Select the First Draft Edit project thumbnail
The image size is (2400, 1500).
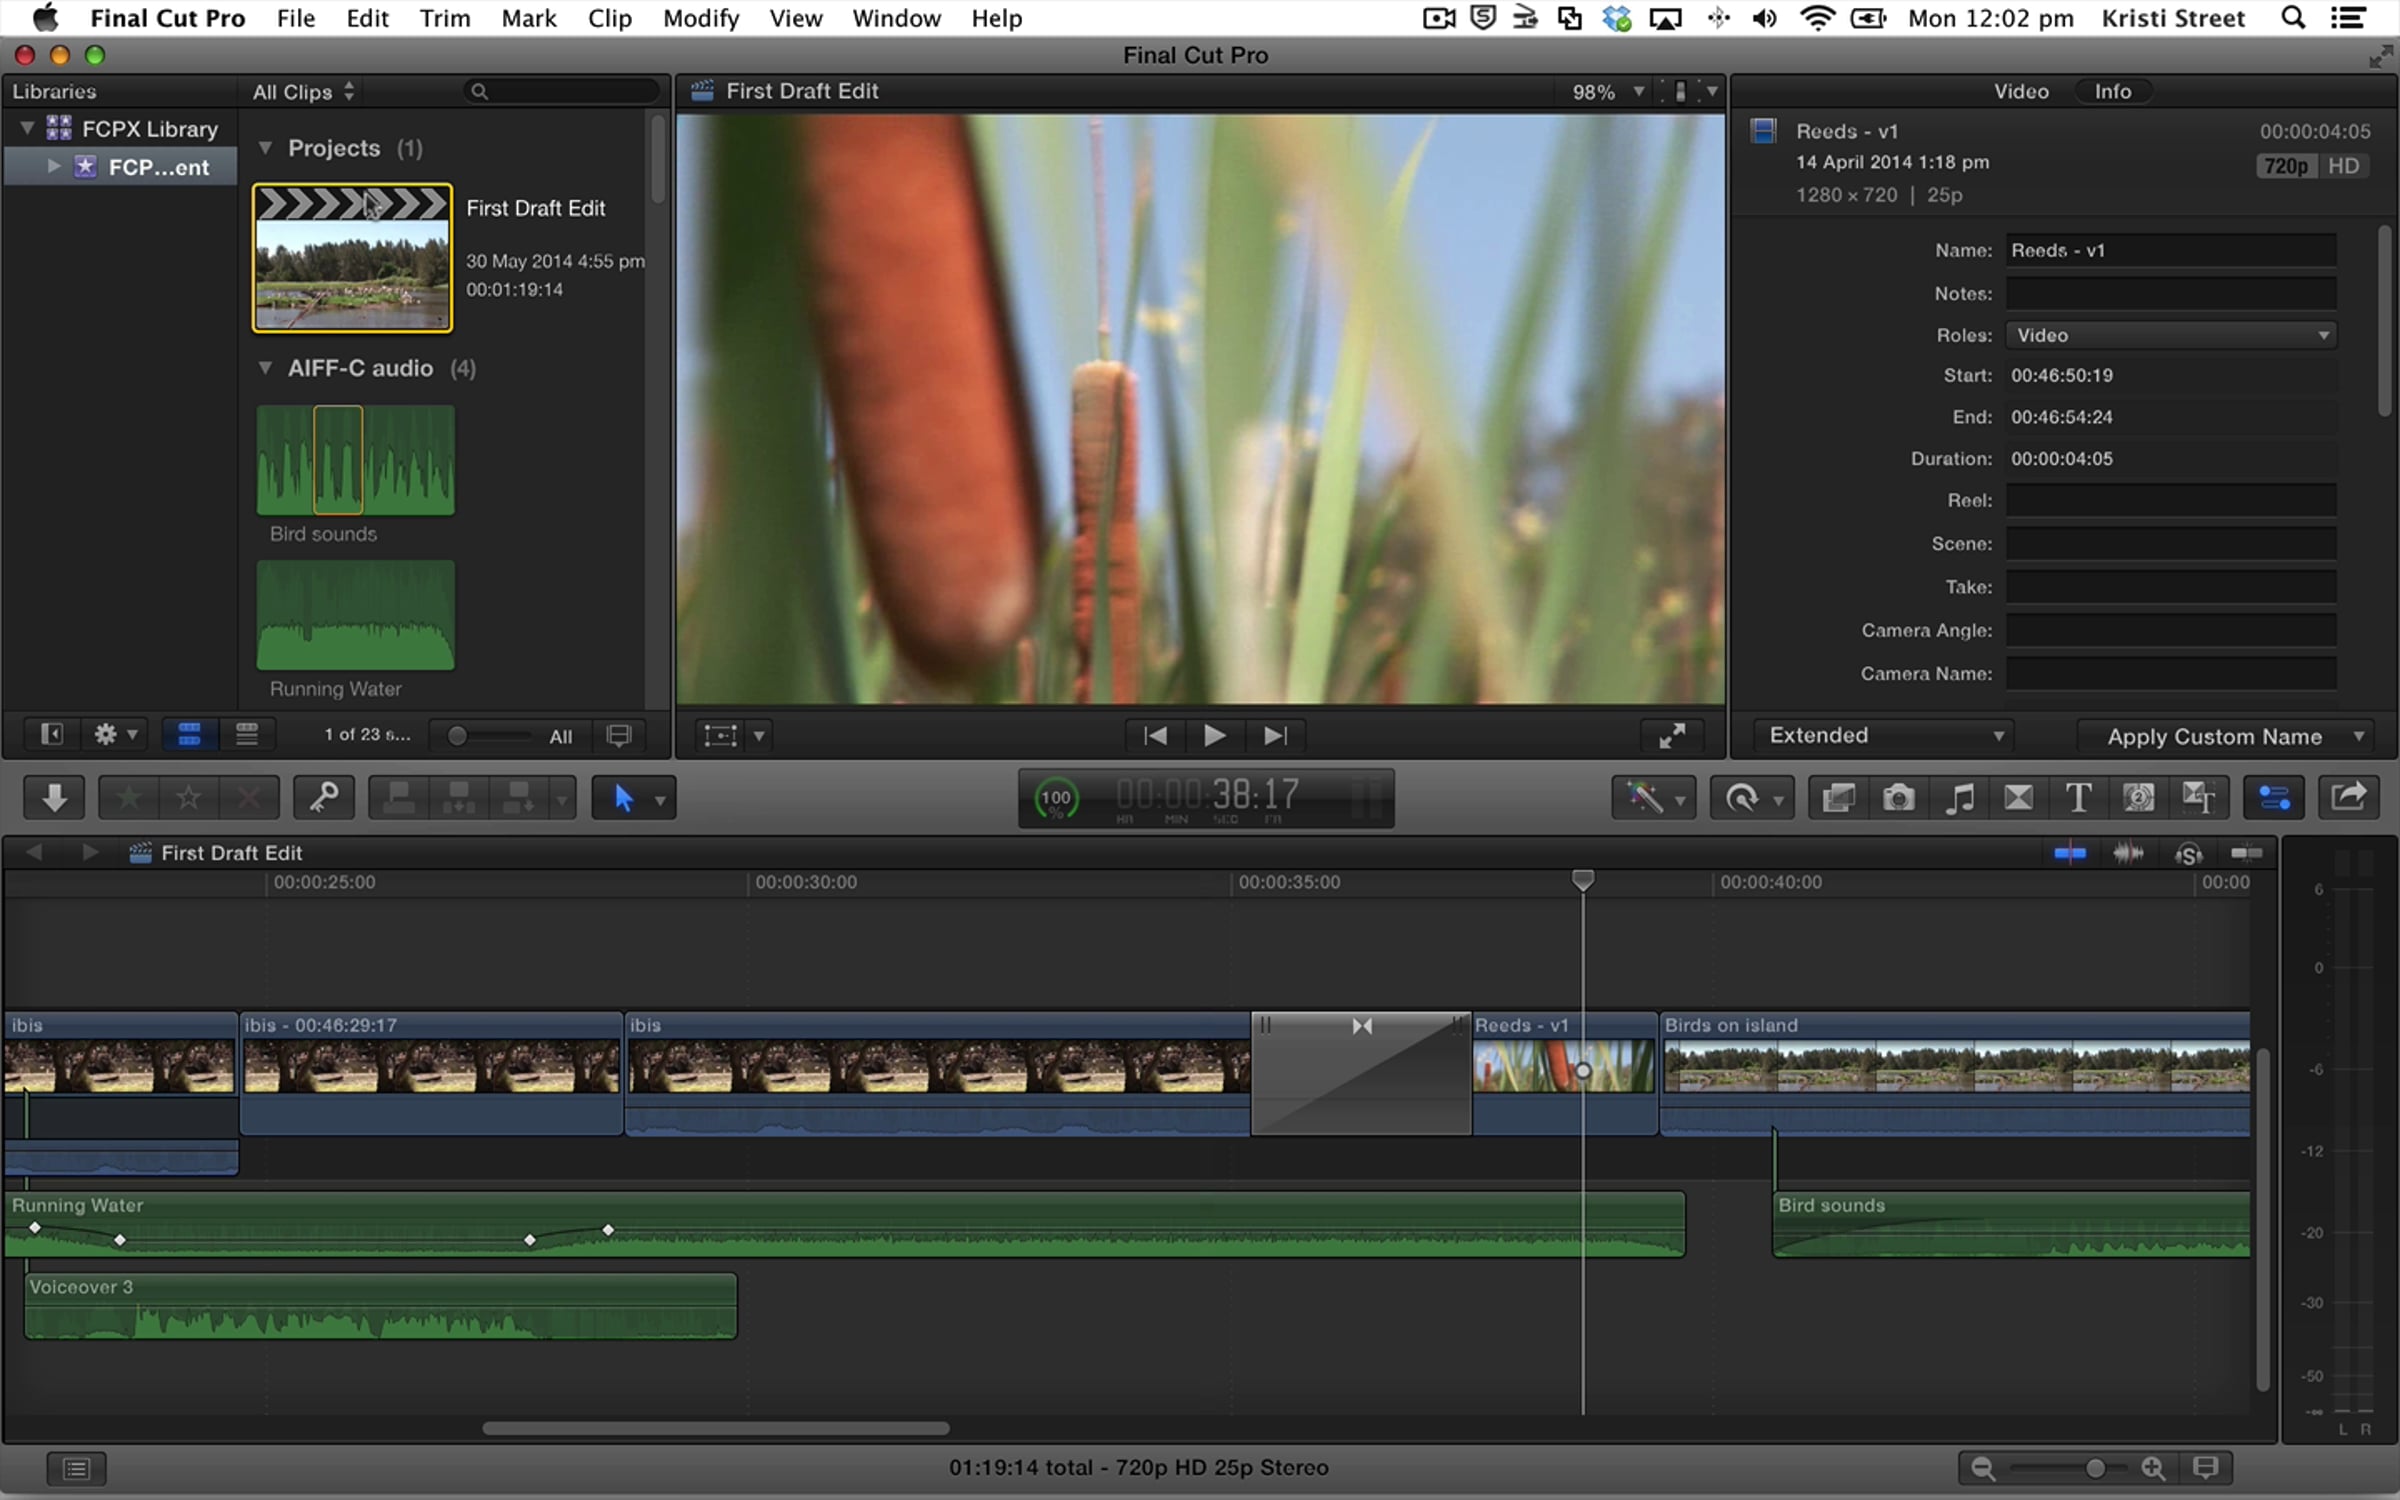tap(352, 258)
